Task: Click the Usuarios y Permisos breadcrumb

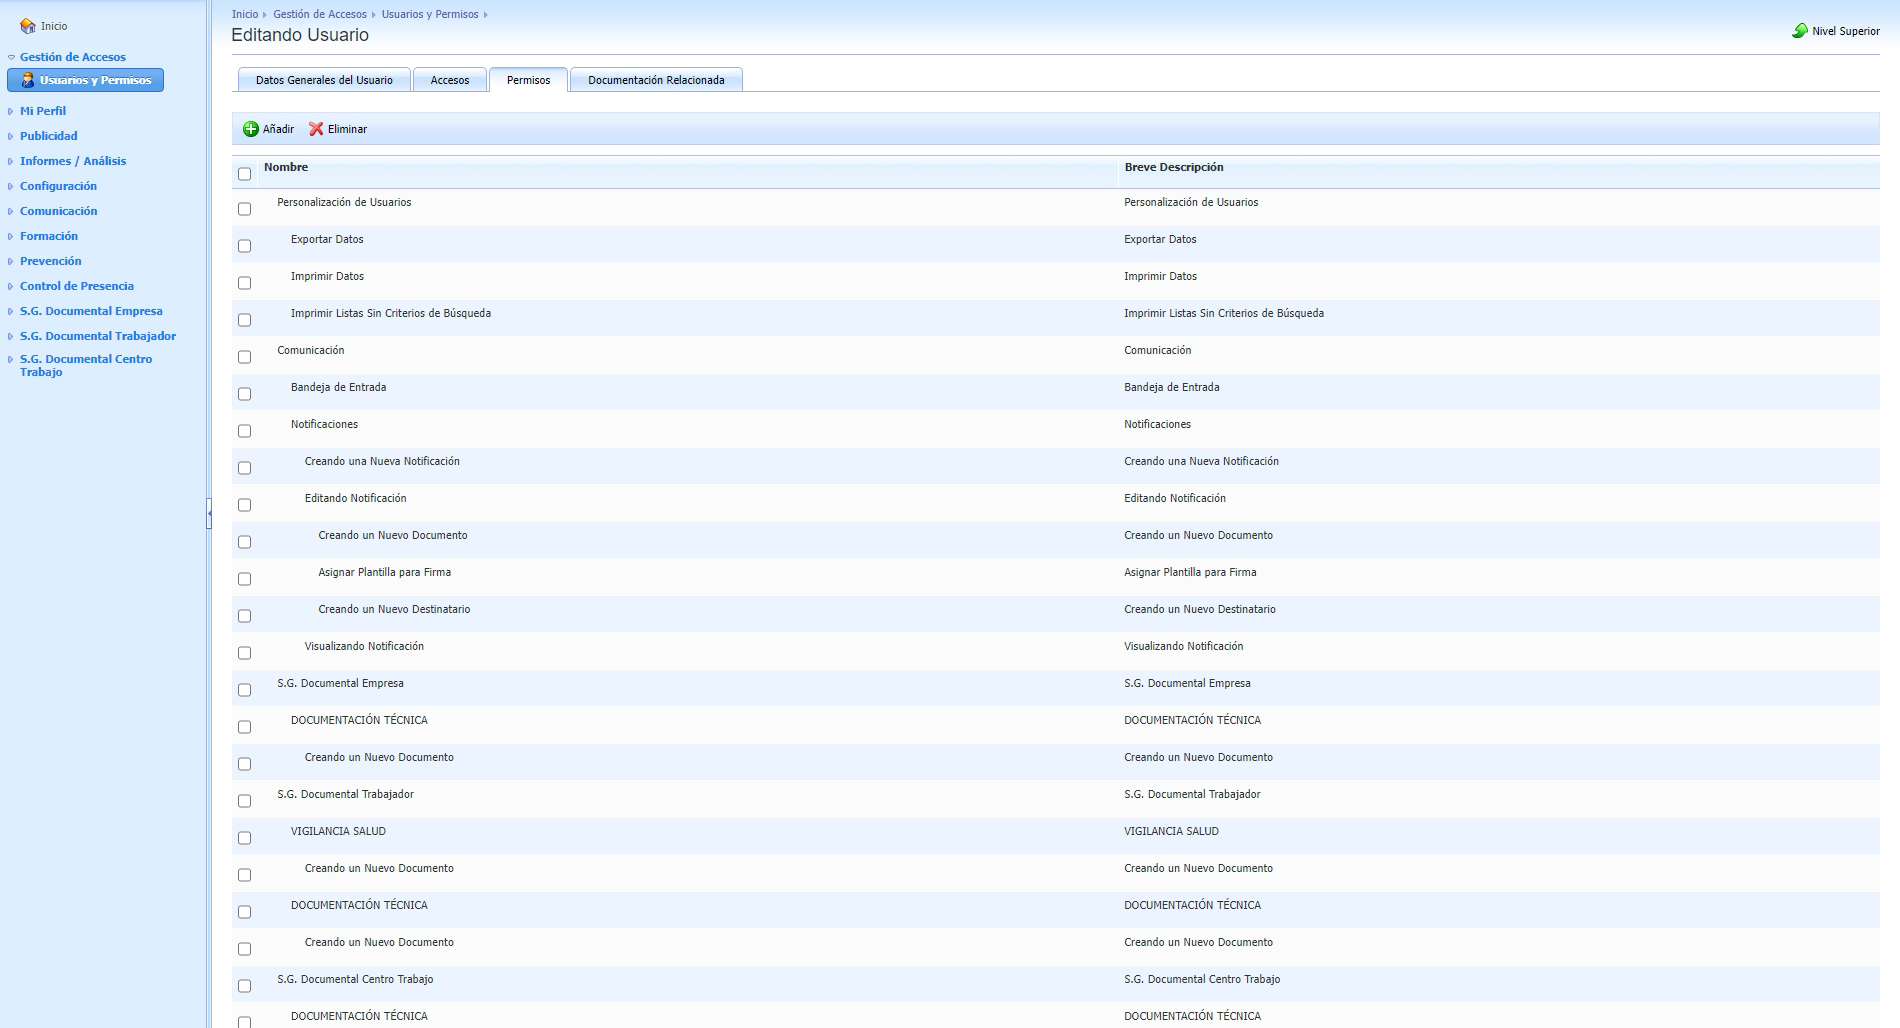Action: tap(430, 14)
